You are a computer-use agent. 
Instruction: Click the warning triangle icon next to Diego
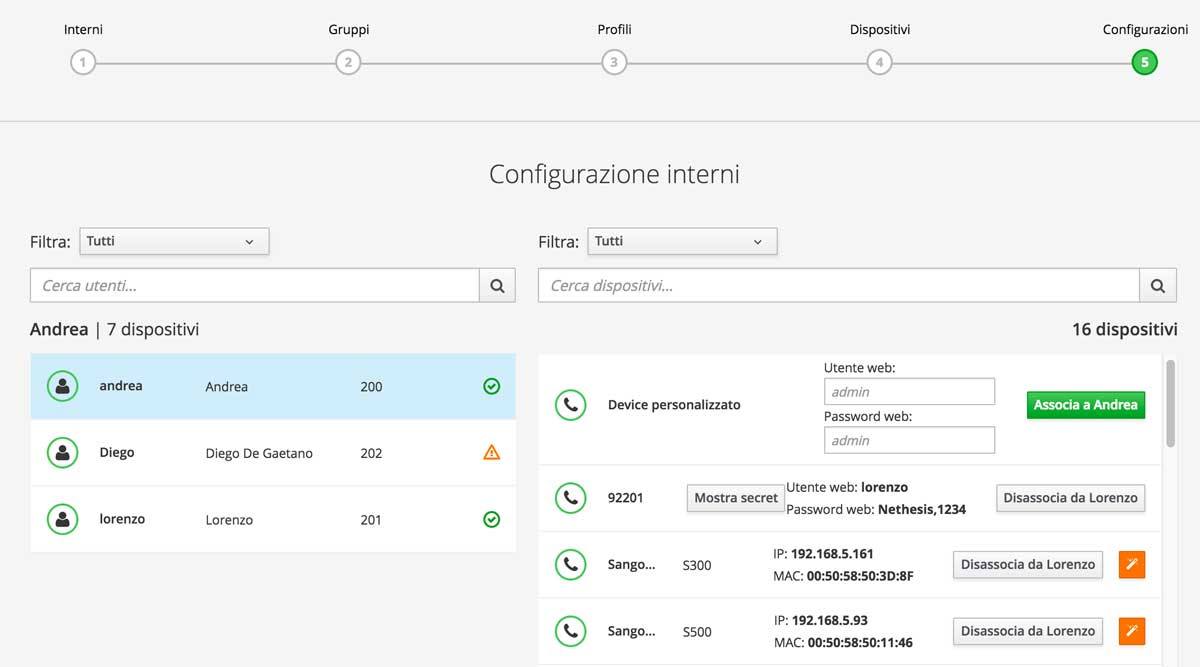click(x=491, y=453)
